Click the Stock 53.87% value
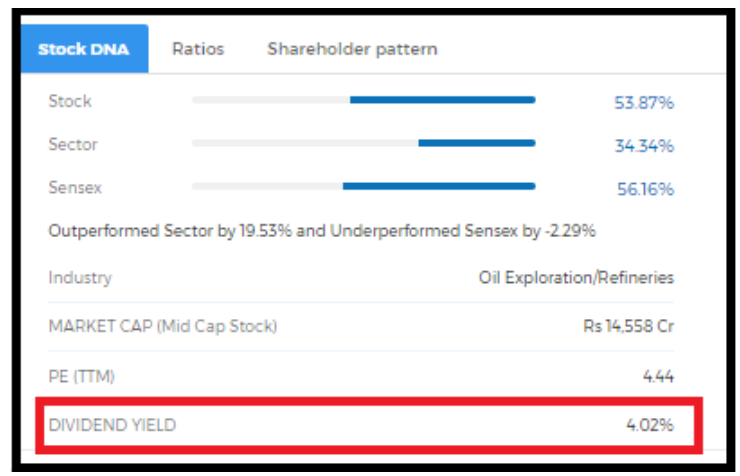 (x=643, y=102)
